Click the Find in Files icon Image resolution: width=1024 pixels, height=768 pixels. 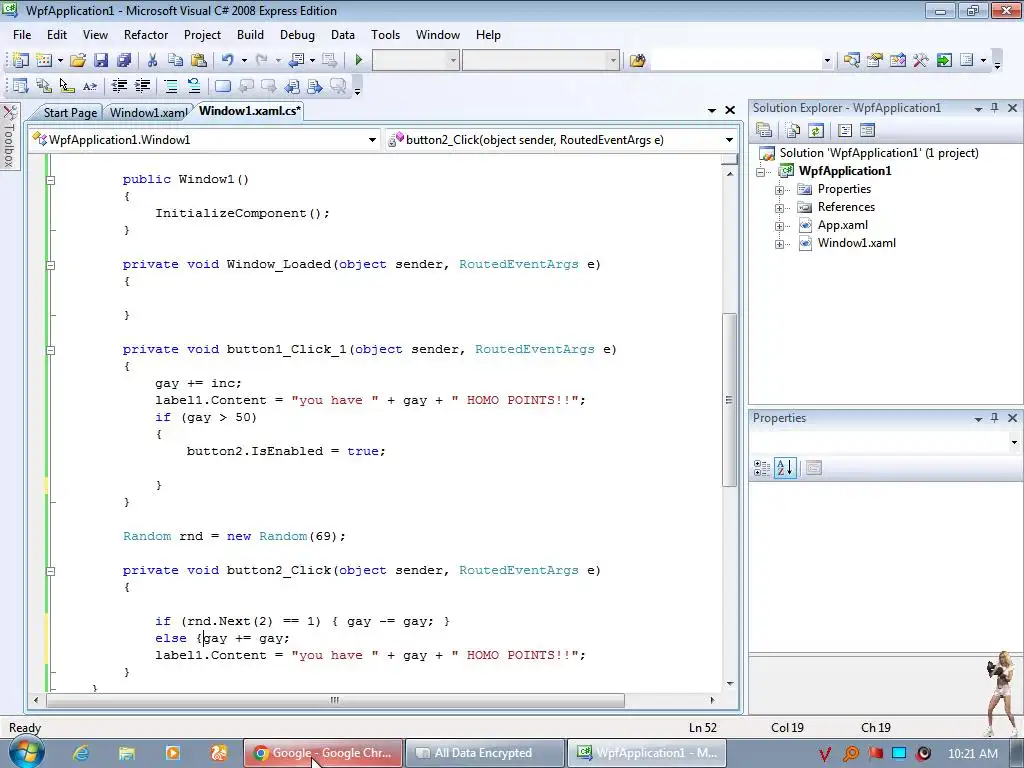637,60
